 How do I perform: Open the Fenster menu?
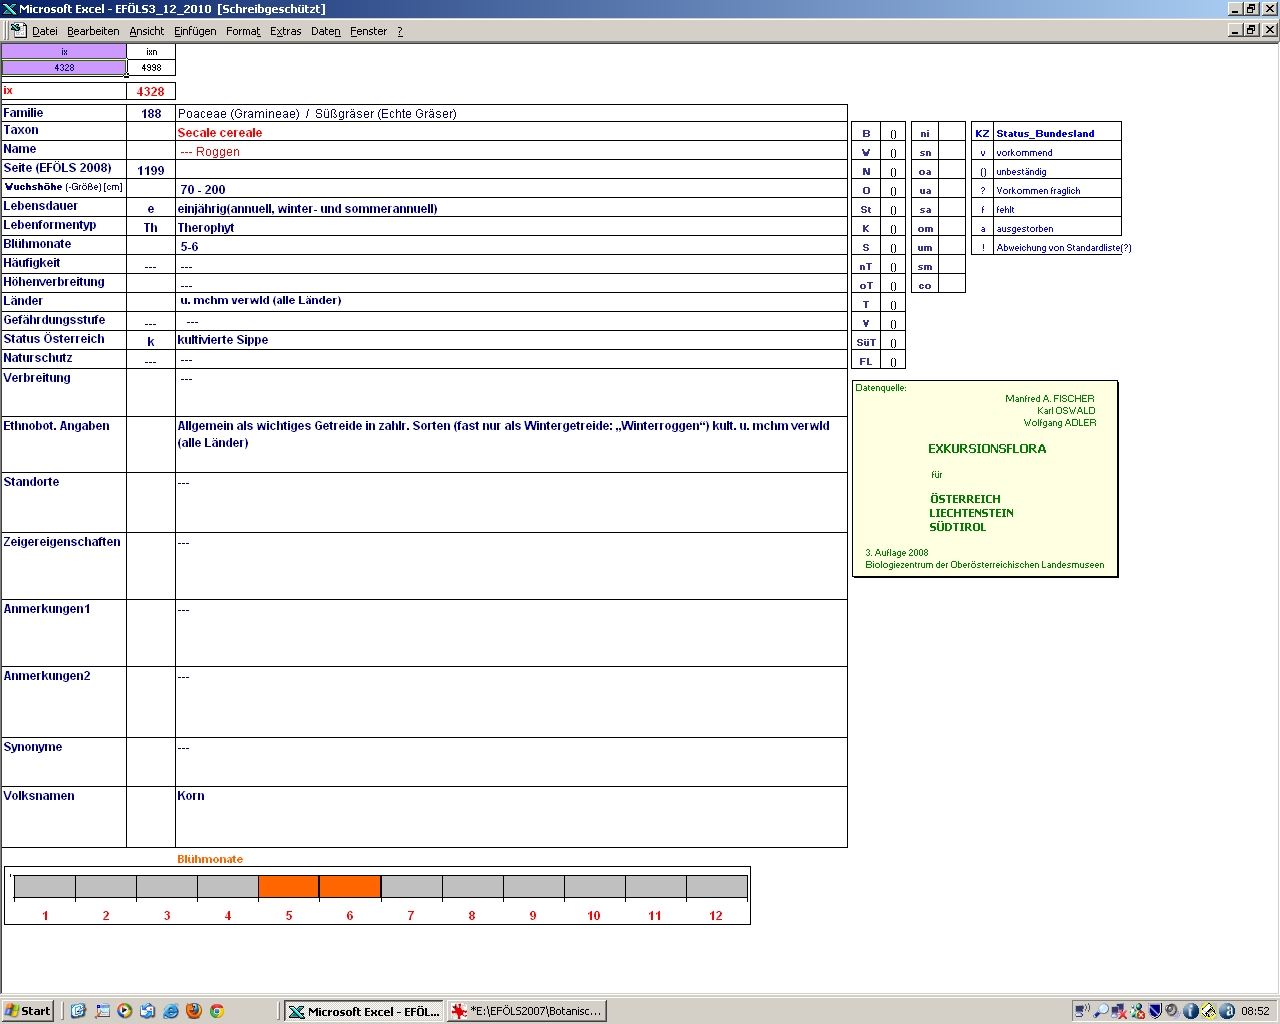click(x=368, y=31)
